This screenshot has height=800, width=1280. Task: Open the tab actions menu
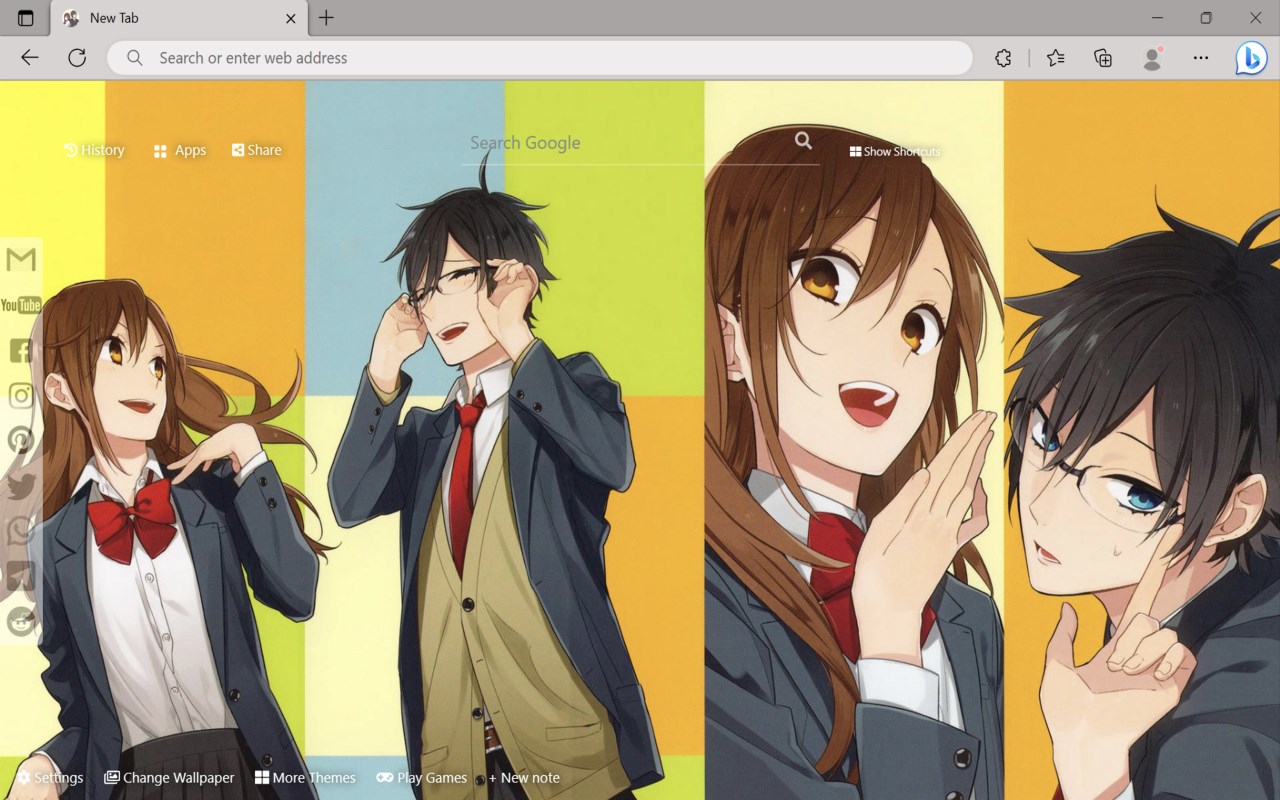(x=26, y=18)
